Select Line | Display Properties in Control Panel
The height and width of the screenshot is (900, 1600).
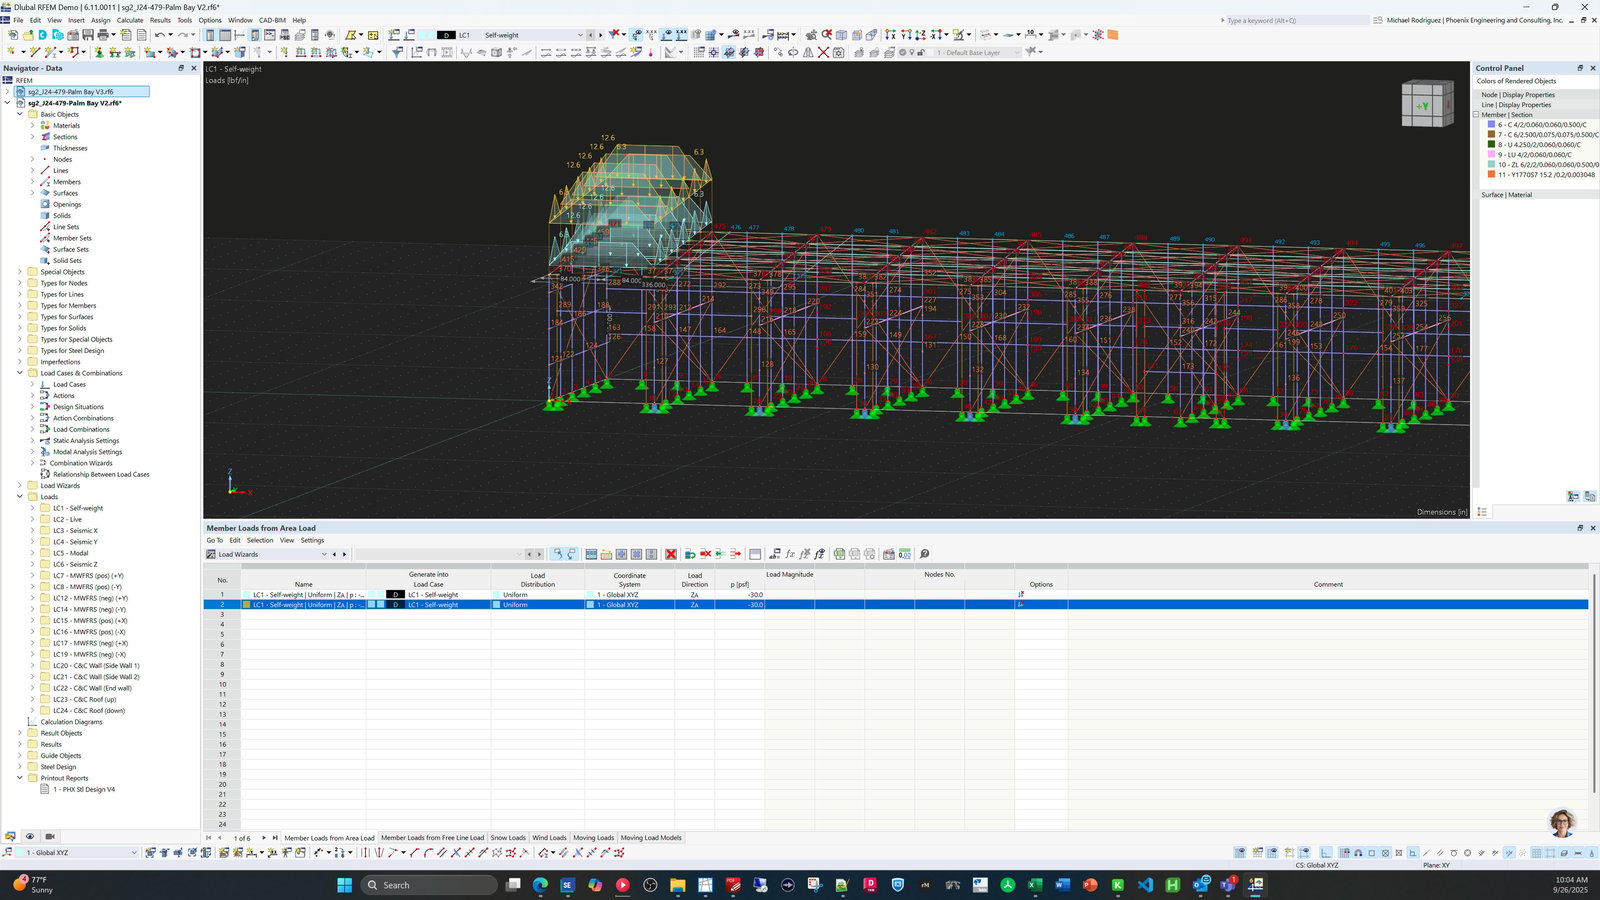(x=1516, y=105)
